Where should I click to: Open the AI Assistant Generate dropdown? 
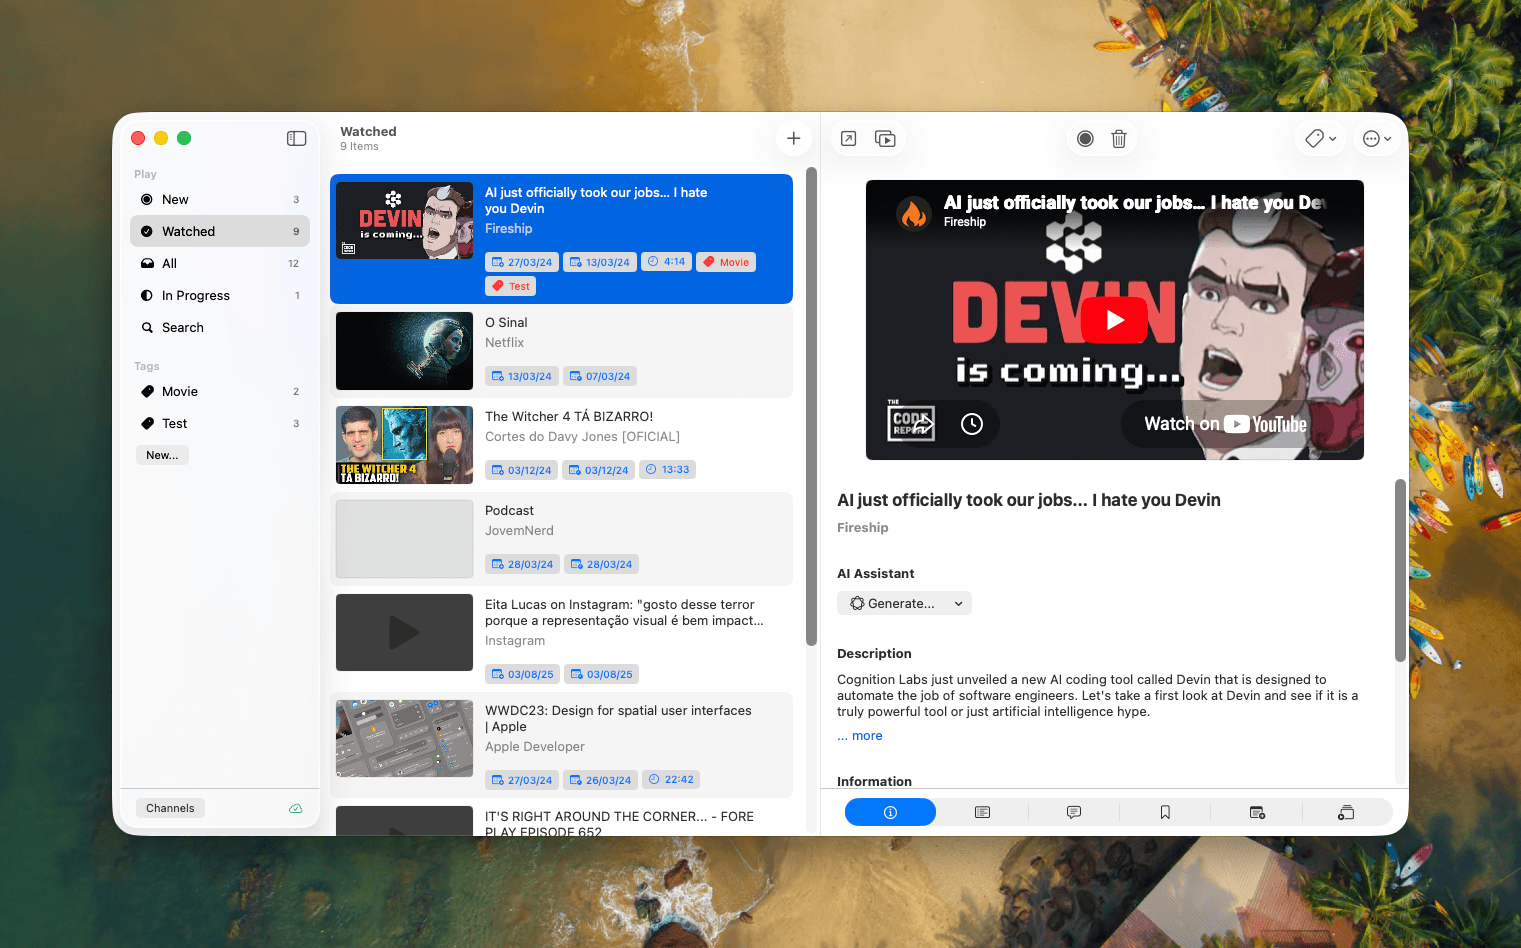(x=904, y=603)
